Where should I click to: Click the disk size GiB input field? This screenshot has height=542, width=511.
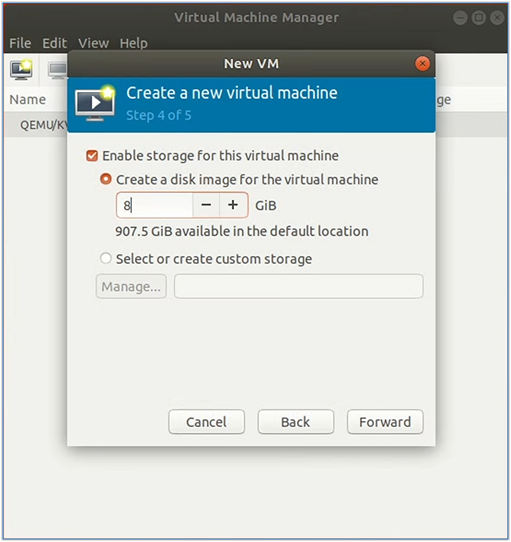coord(155,205)
